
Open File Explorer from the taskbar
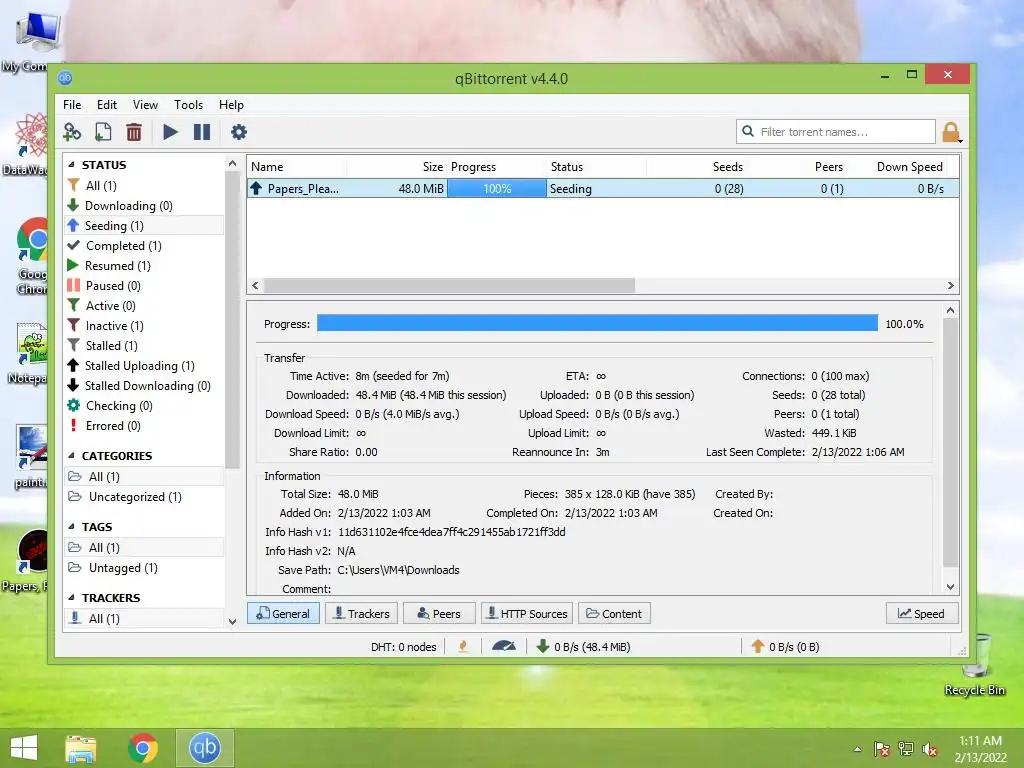tap(81, 748)
